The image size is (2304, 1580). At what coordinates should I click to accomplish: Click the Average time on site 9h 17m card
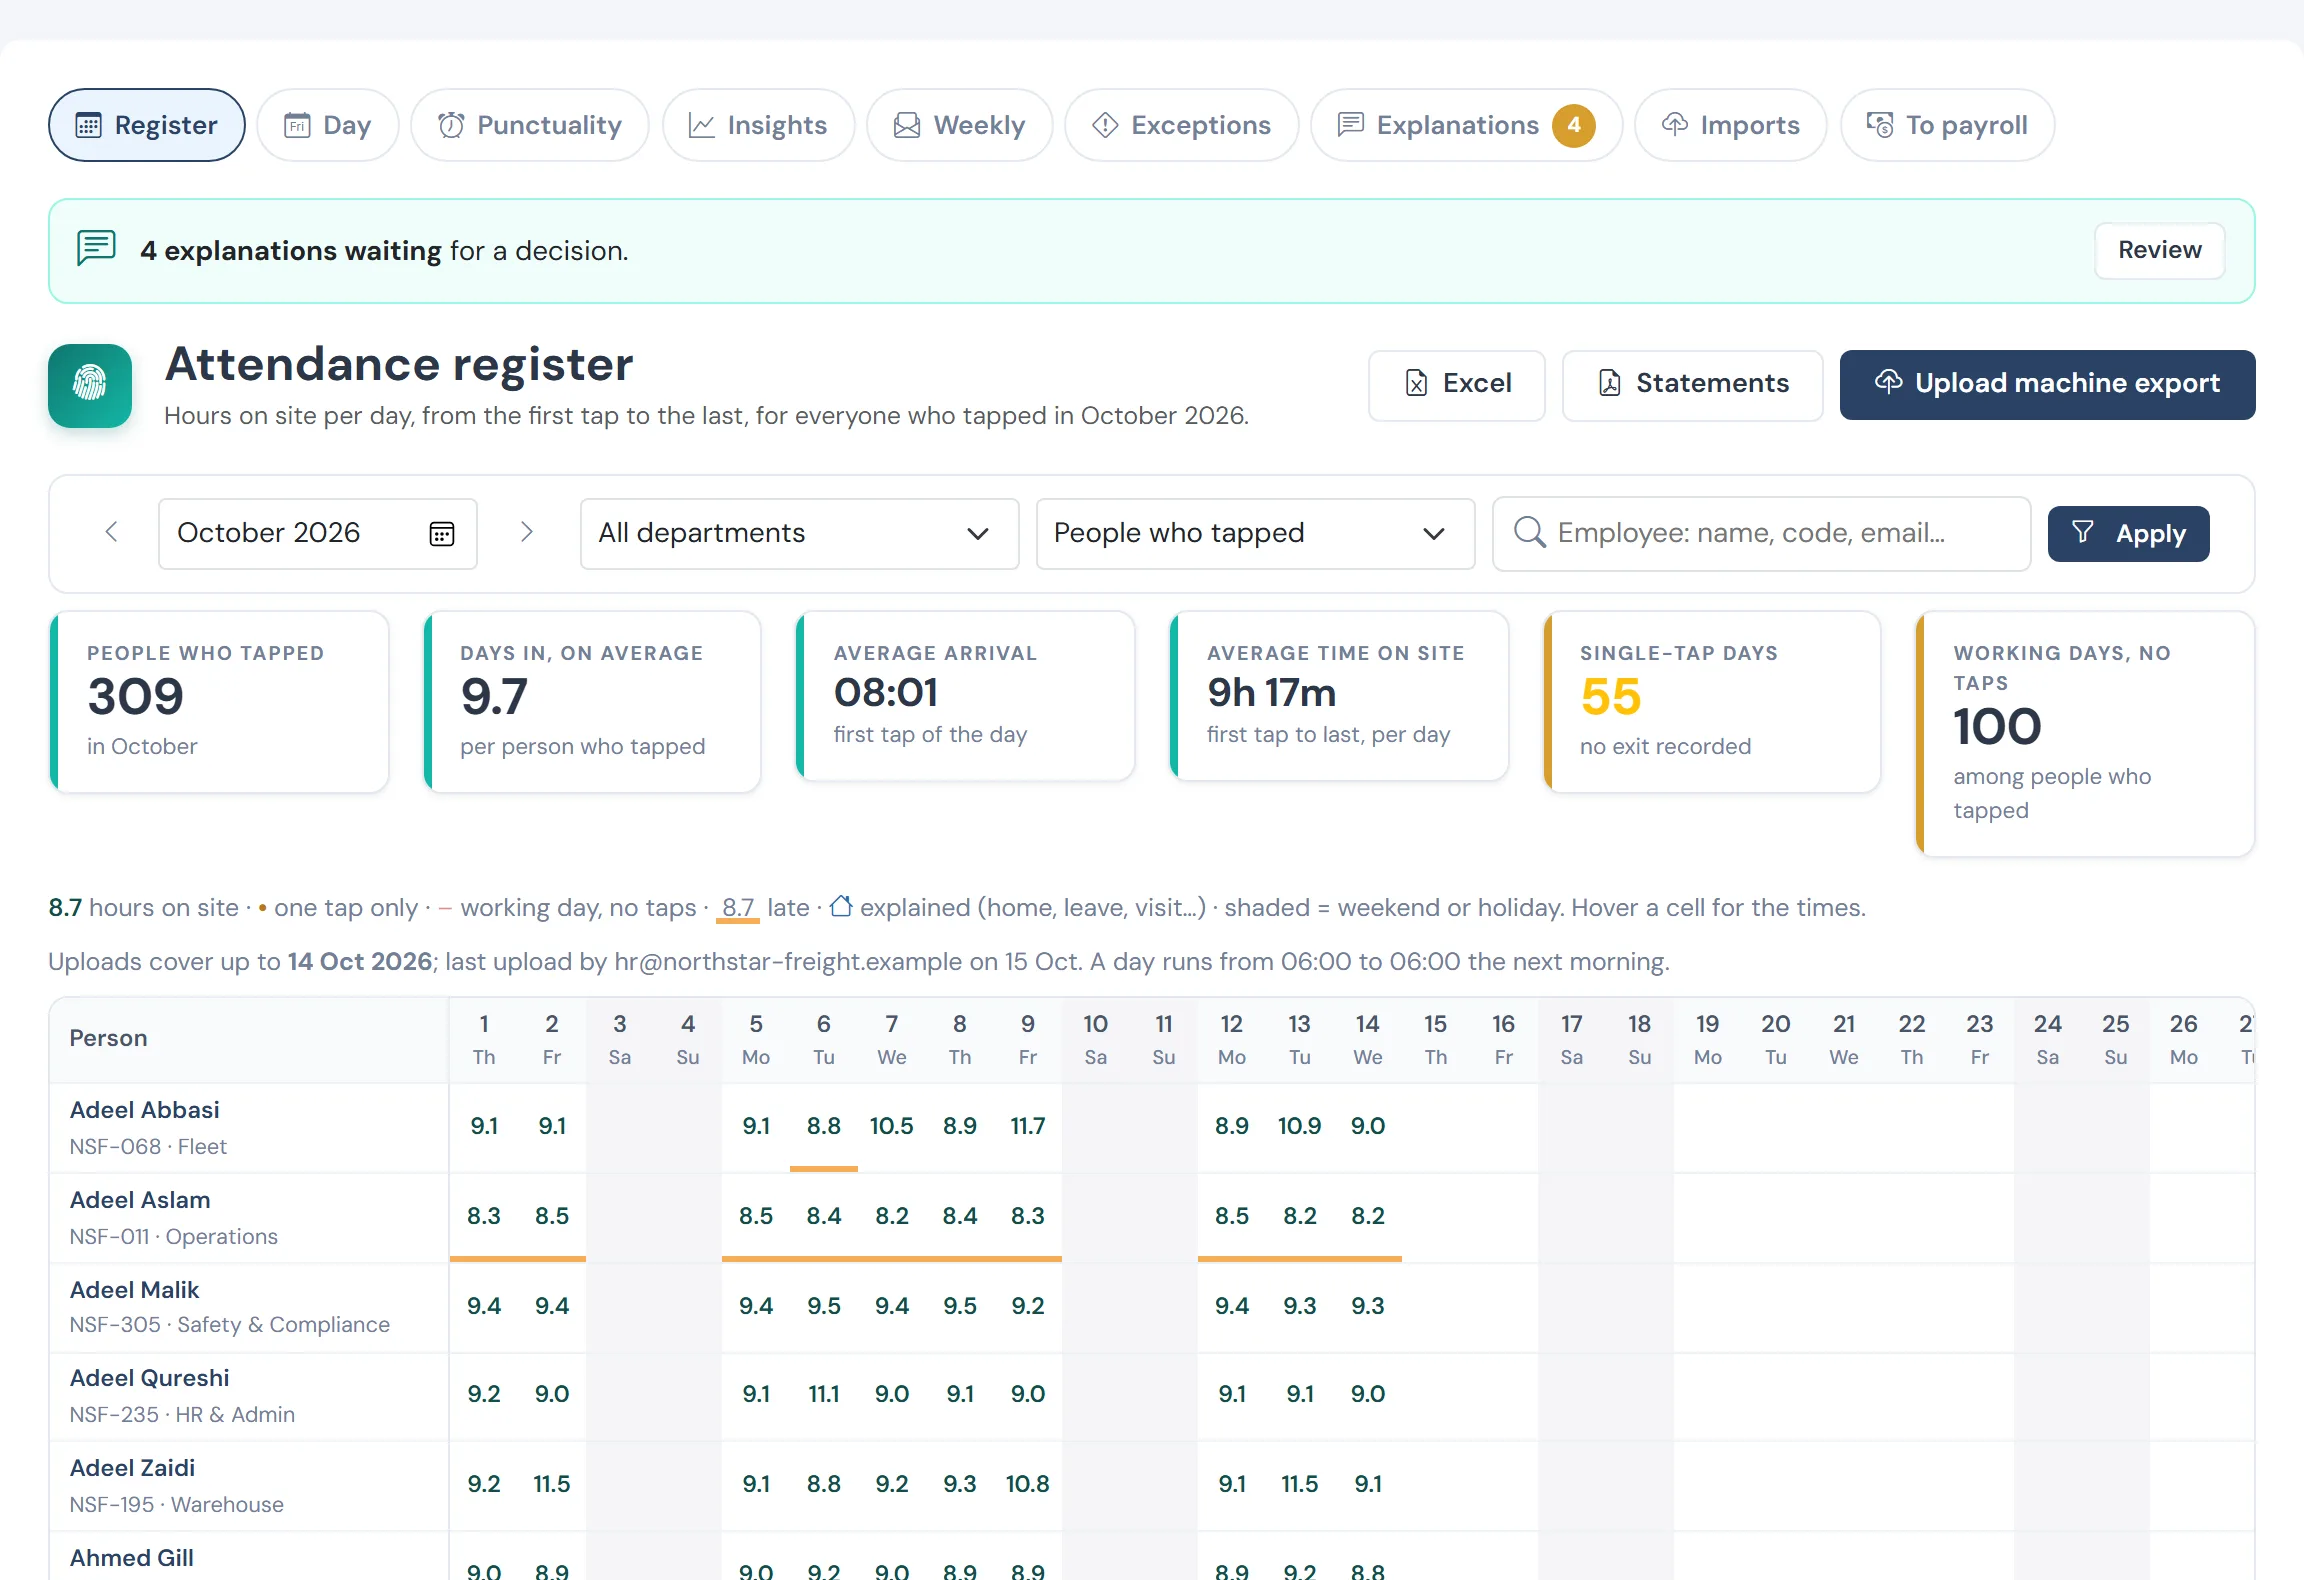click(x=1340, y=696)
